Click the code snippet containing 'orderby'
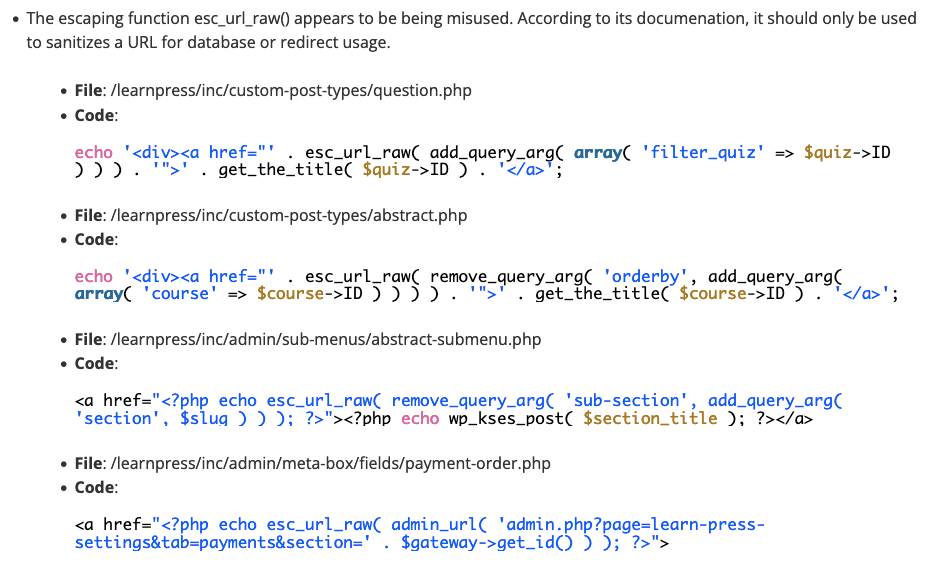This screenshot has height=575, width=932. (x=486, y=285)
